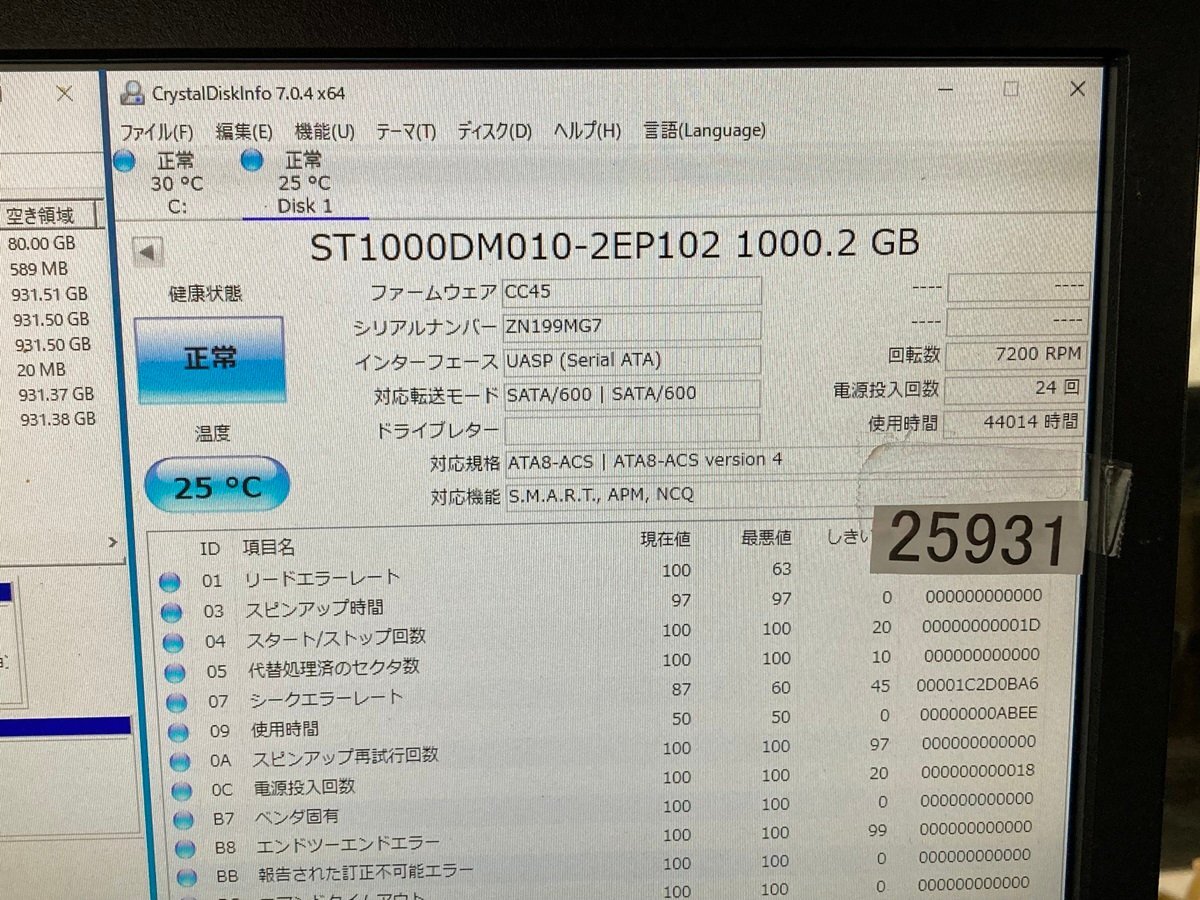Click the firmware field CC45

631,291
